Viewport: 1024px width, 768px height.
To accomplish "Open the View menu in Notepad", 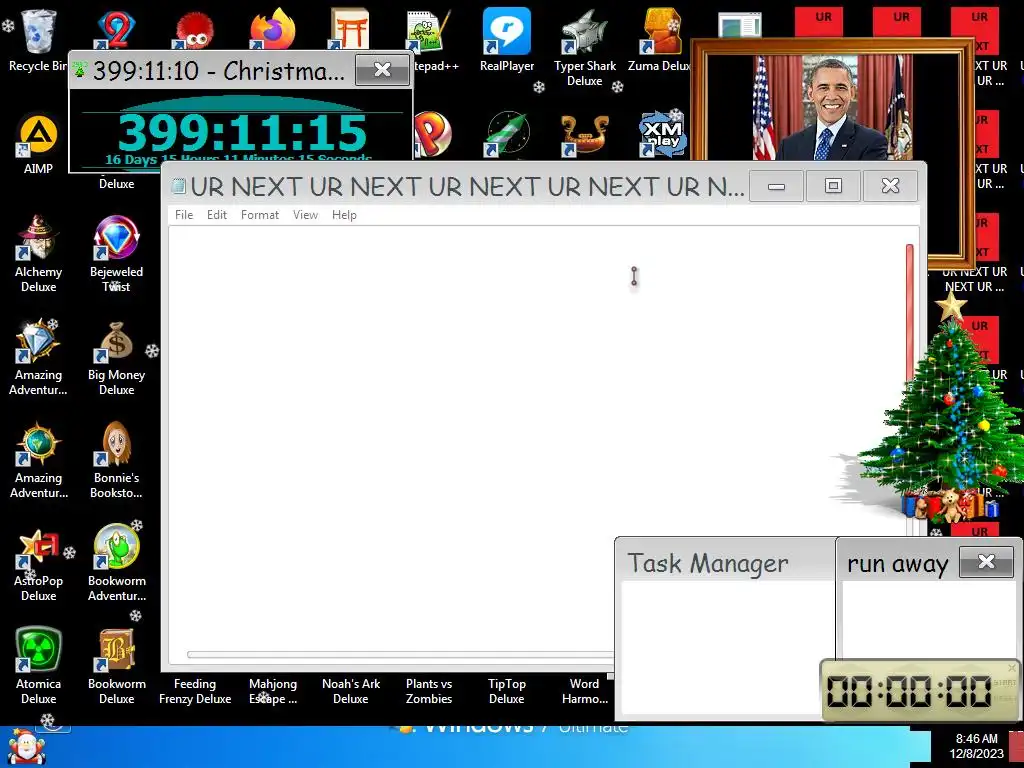I will tap(305, 215).
